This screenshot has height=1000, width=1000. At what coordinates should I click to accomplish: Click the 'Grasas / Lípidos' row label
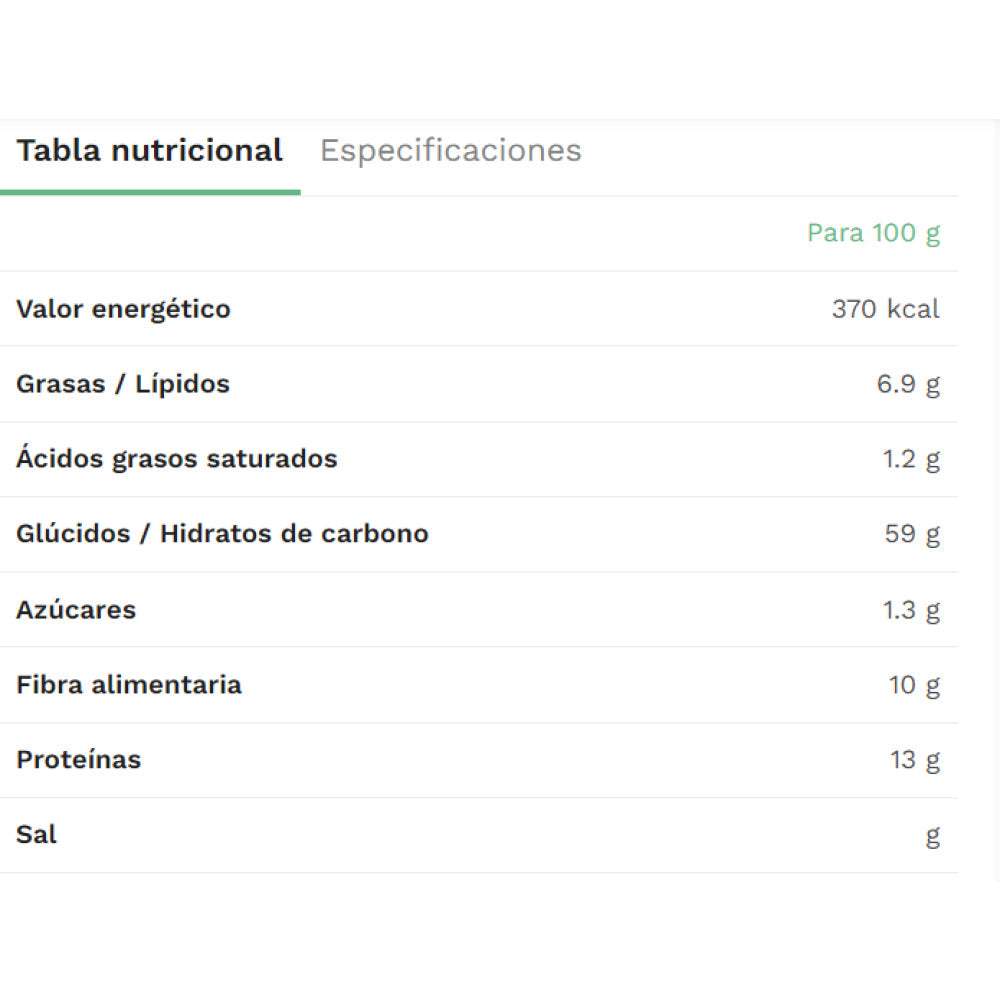tap(123, 384)
